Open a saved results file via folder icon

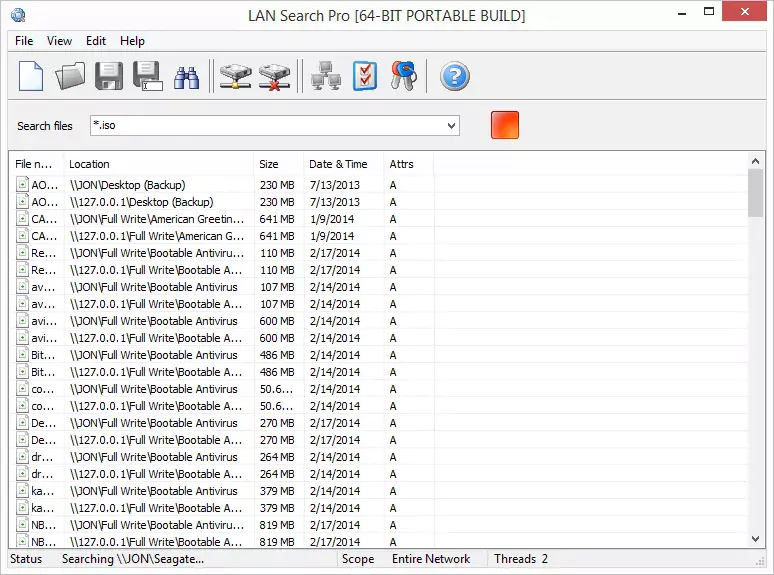coord(70,76)
